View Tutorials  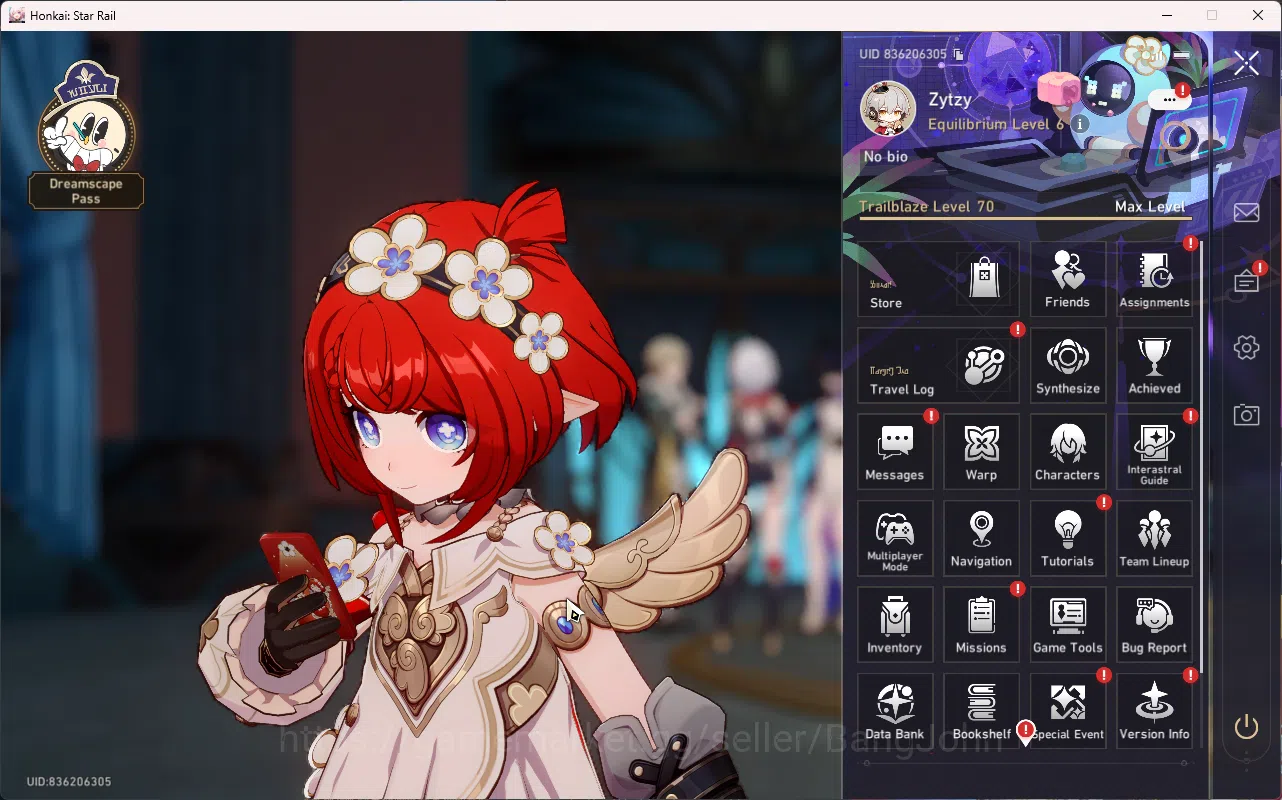[x=1068, y=538]
